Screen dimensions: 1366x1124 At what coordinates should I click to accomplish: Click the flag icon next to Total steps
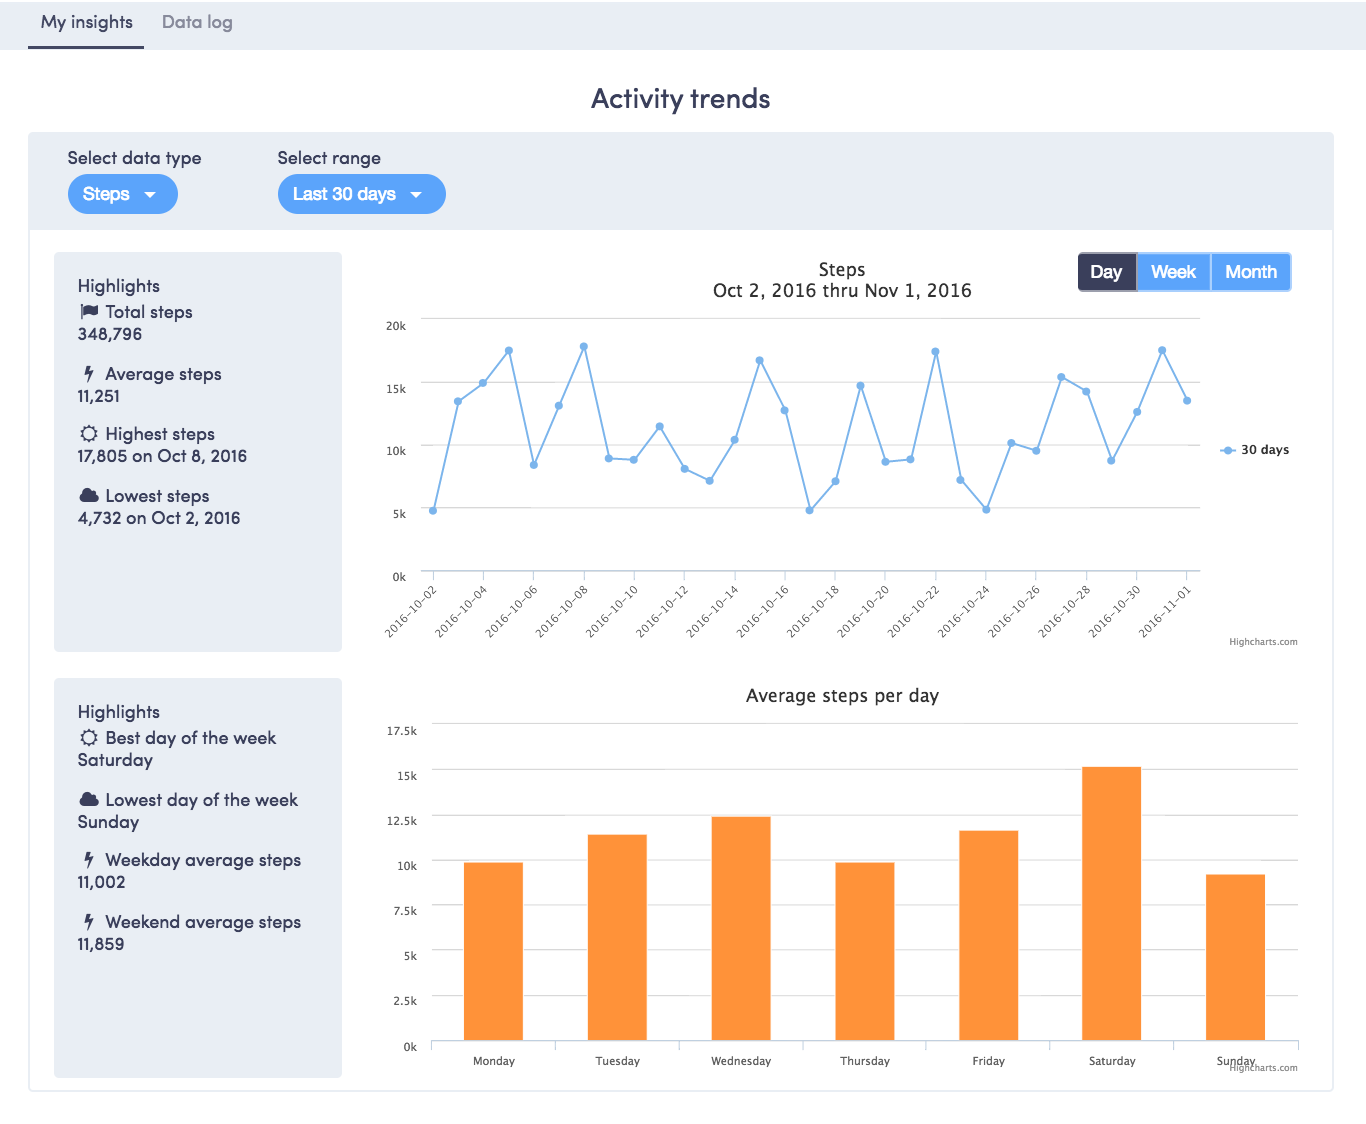point(90,312)
